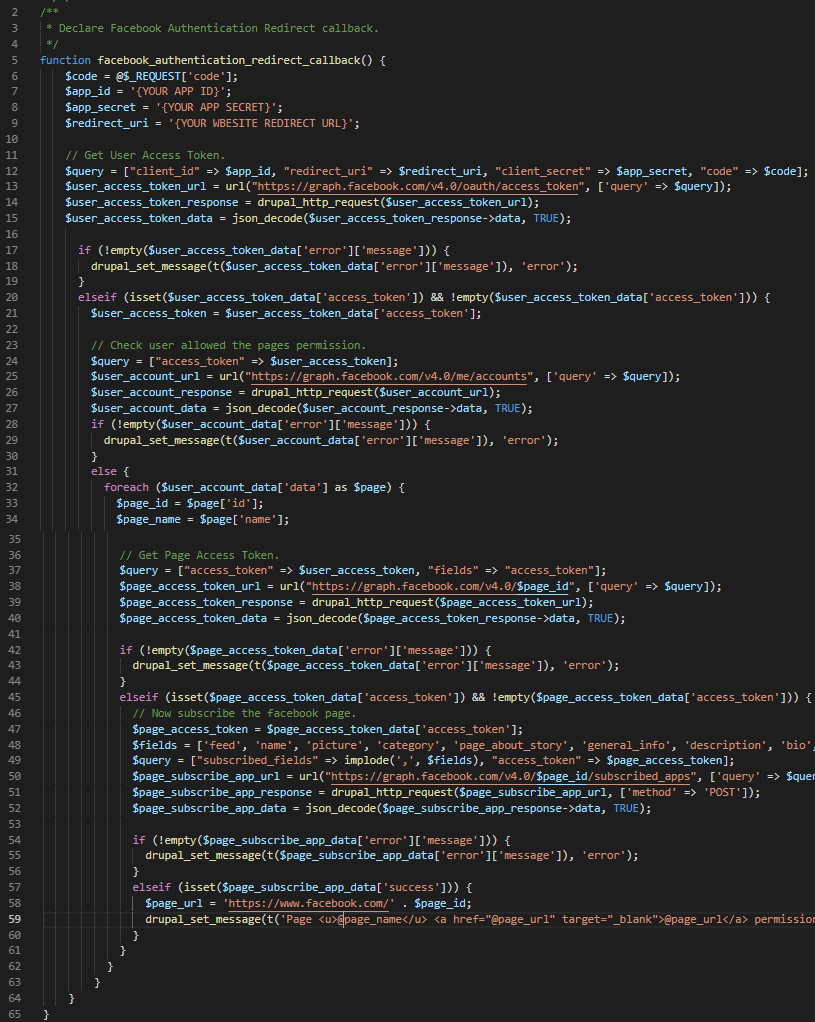Click the $page_url variable on line 58

(173, 903)
